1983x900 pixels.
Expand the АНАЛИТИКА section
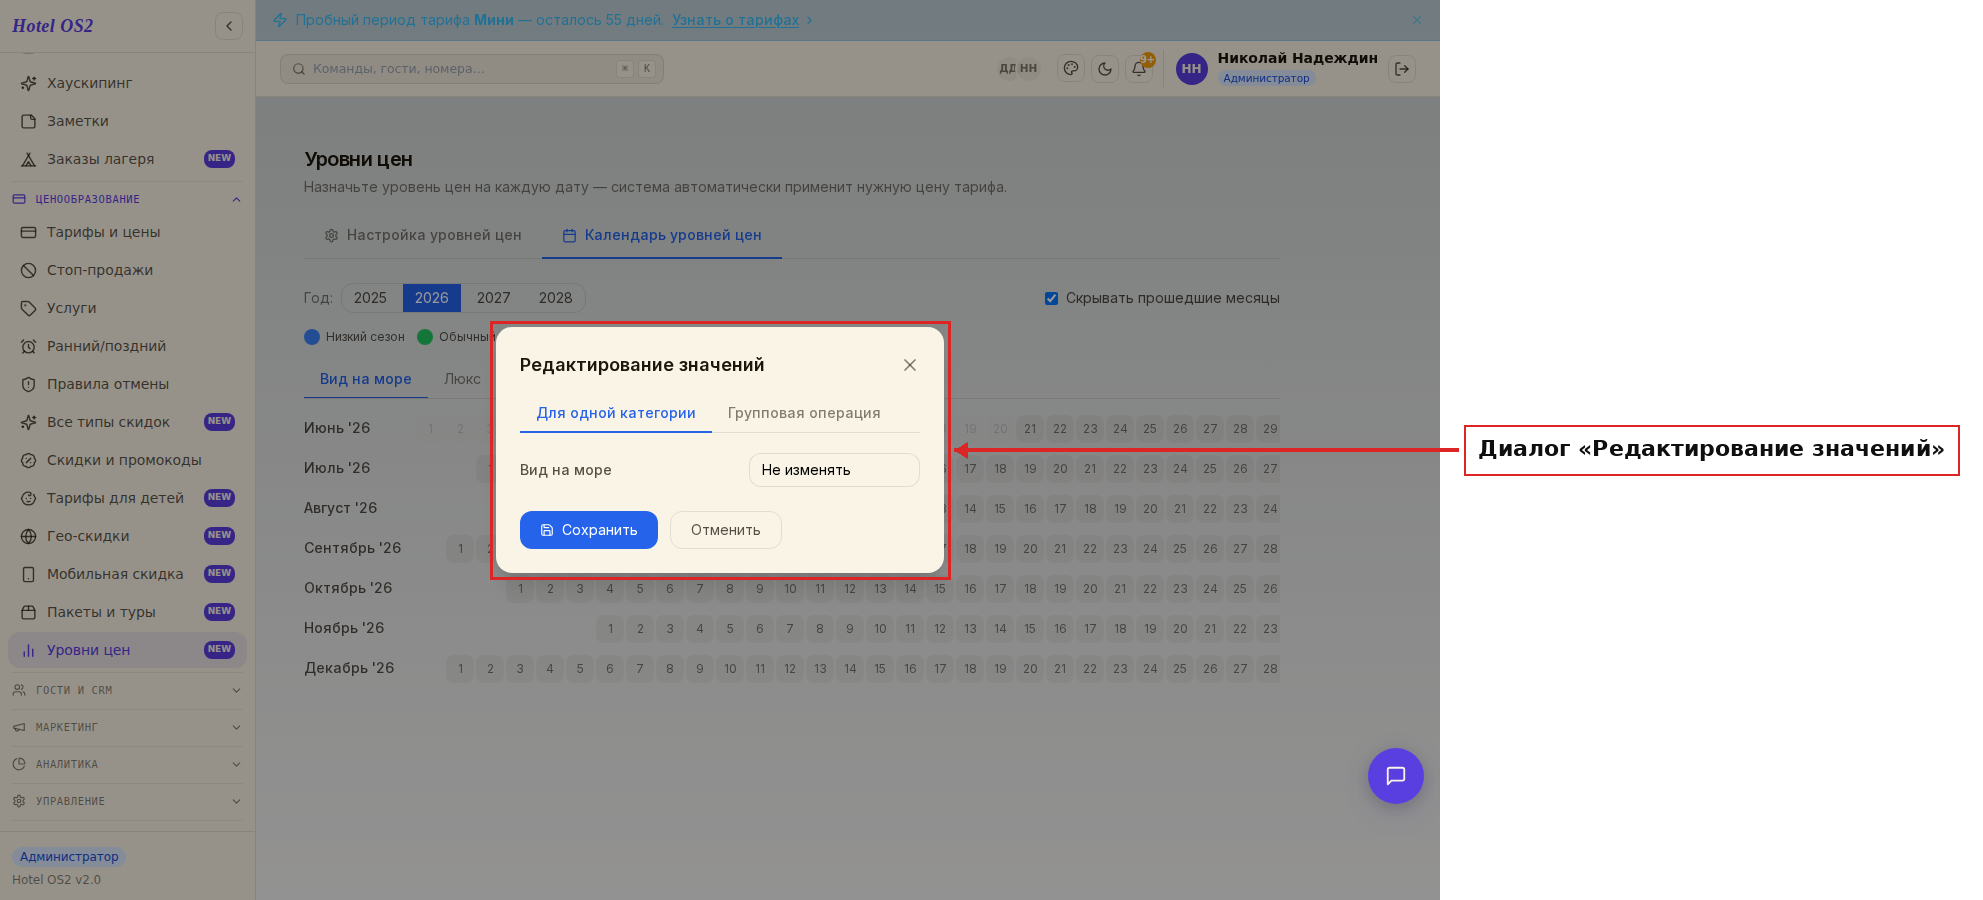[x=127, y=764]
